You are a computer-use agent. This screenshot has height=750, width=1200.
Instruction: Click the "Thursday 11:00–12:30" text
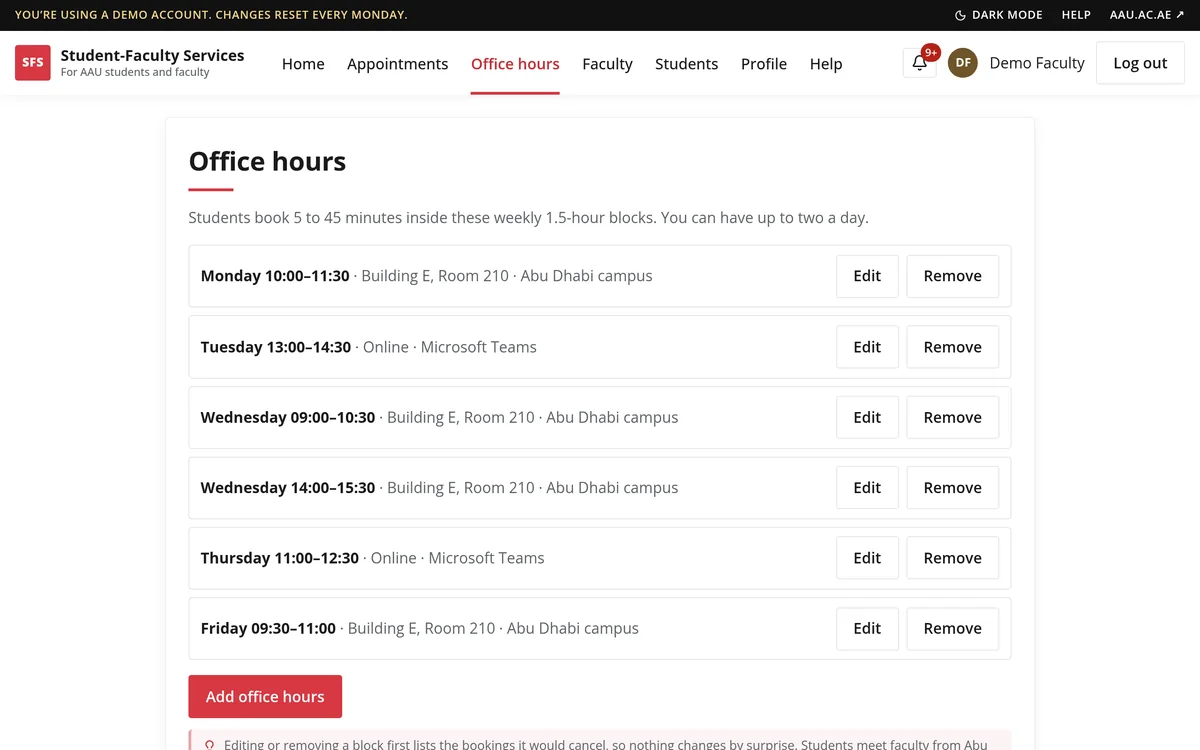(x=280, y=558)
